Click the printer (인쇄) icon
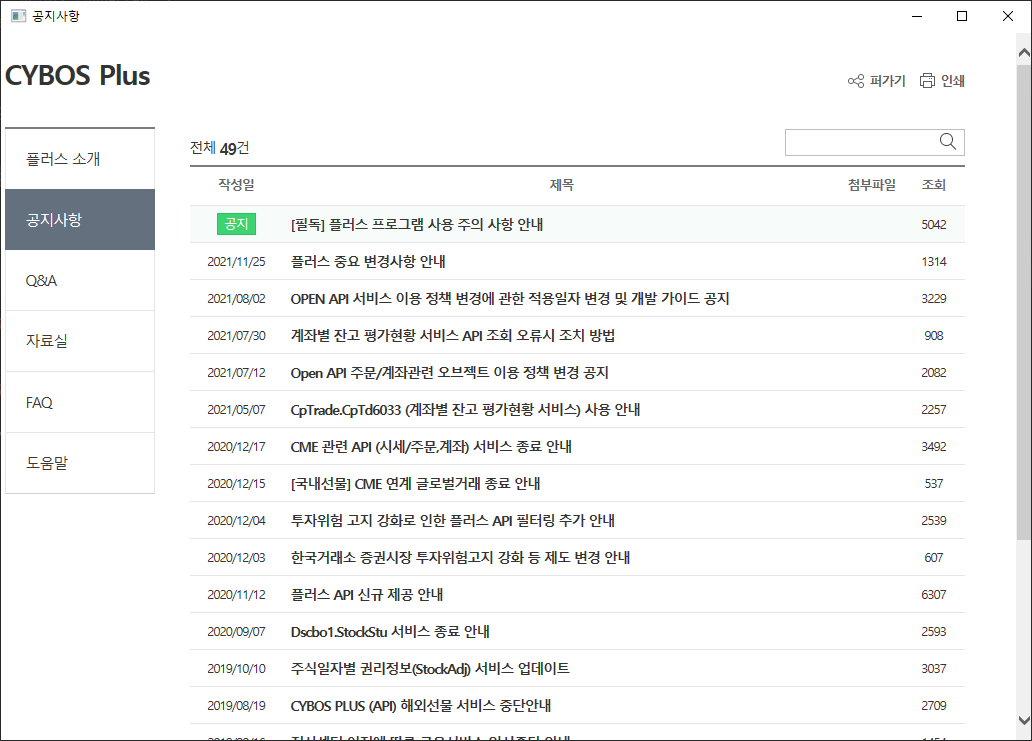Image resolution: width=1032 pixels, height=741 pixels. (x=927, y=81)
